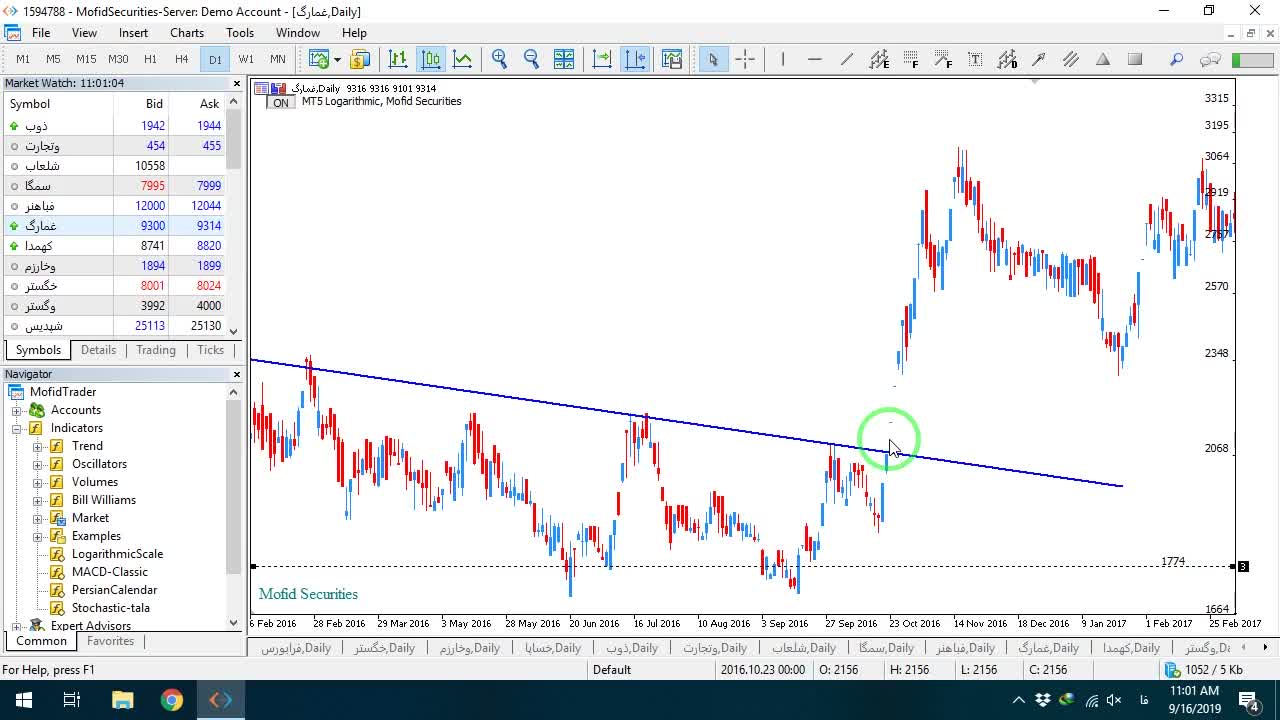The height and width of the screenshot is (720, 1280).
Task: Select the MACD-Classic indicator
Action: 109,572
